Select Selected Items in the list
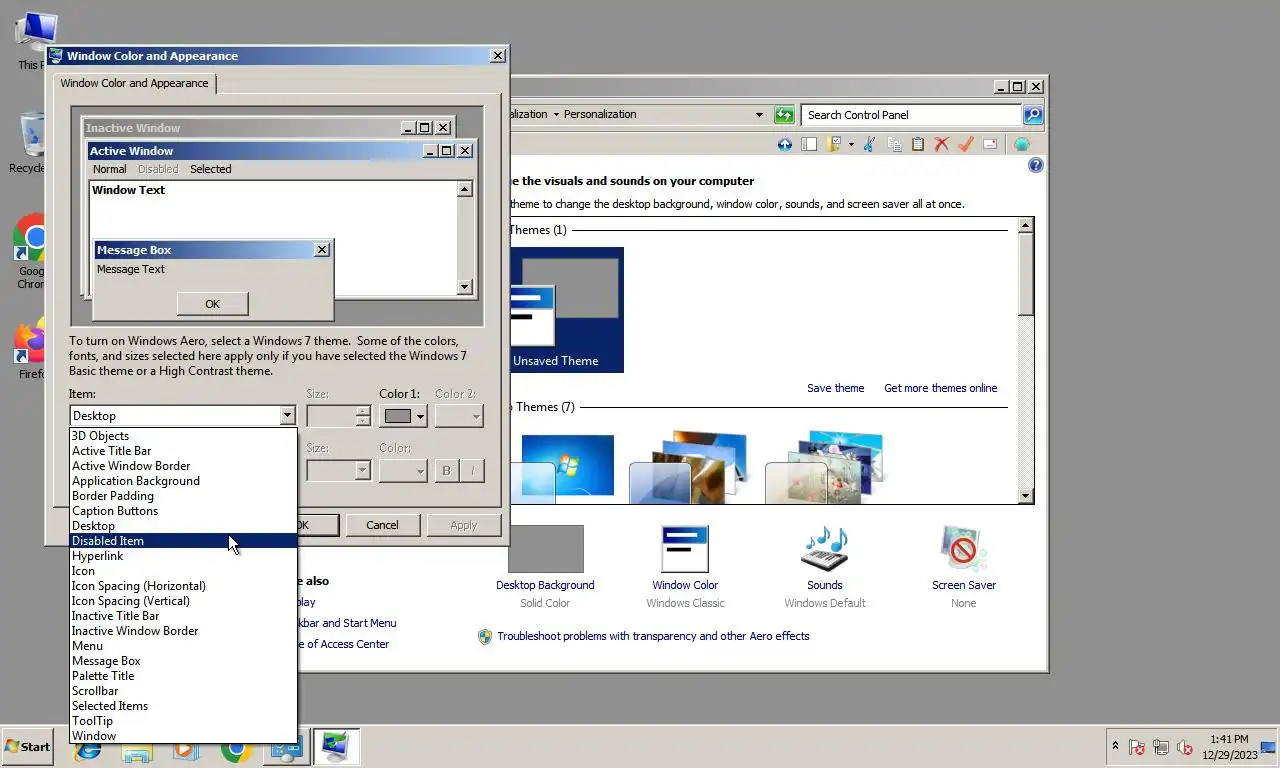 (x=183, y=706)
